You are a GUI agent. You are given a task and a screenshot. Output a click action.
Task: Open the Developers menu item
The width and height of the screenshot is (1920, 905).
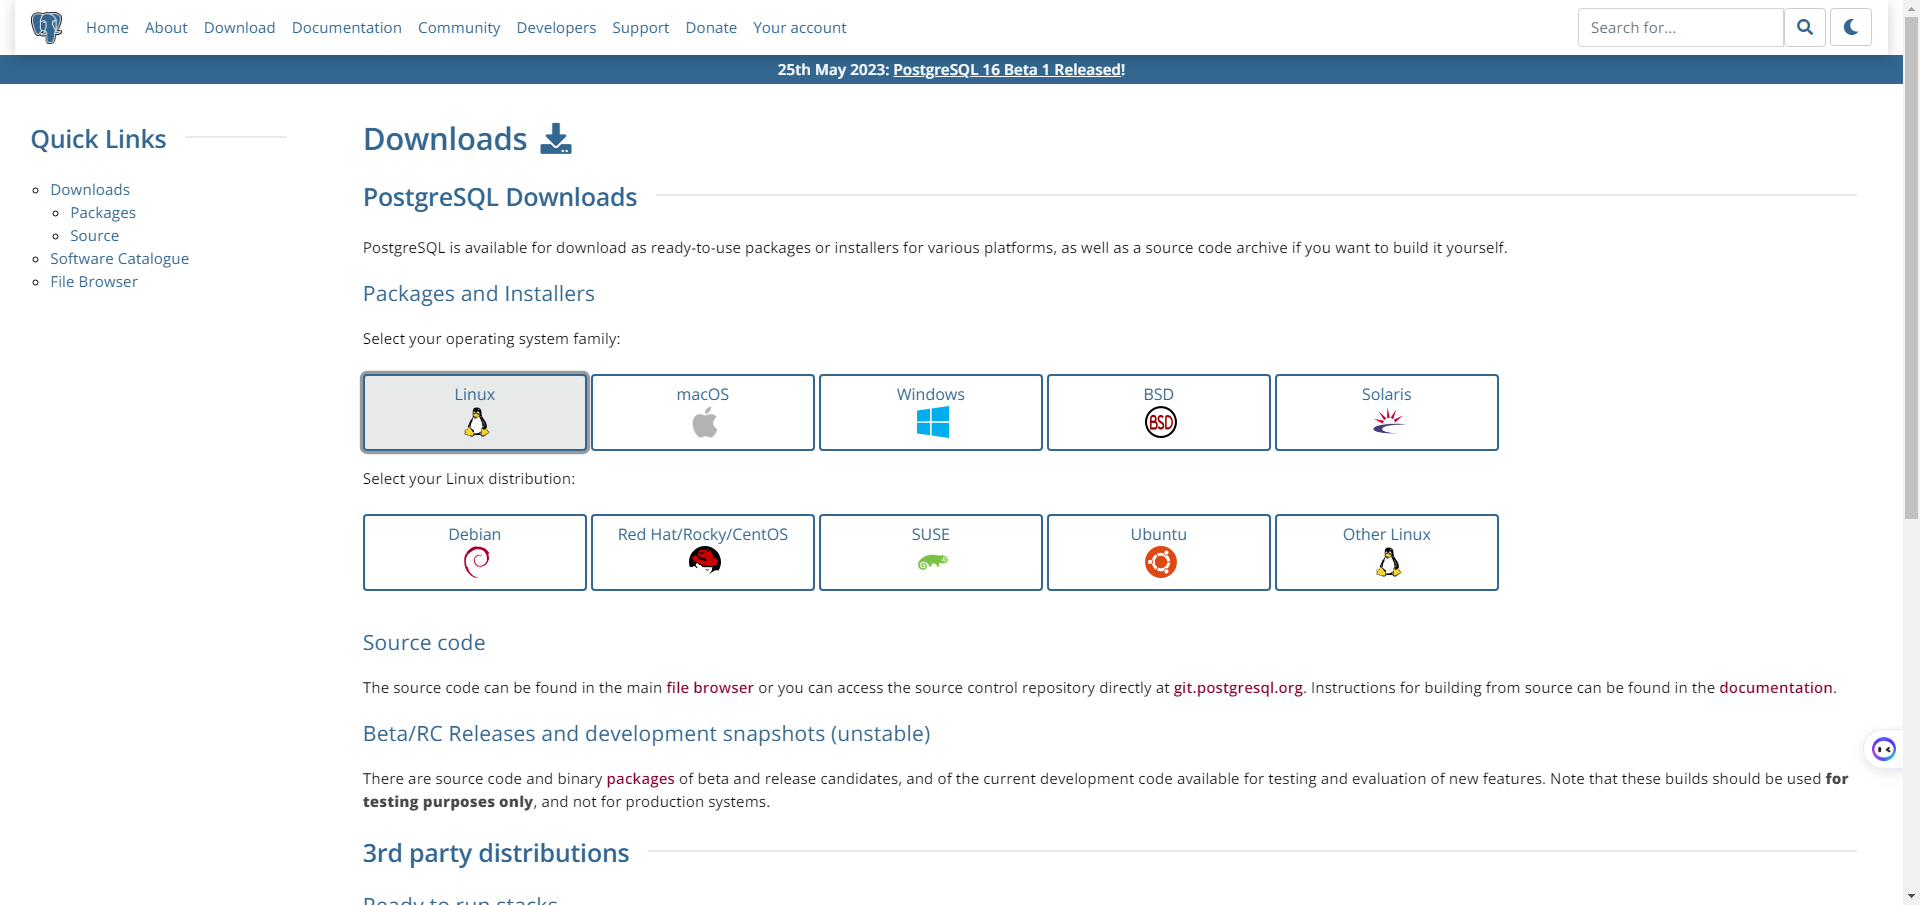[x=556, y=28]
